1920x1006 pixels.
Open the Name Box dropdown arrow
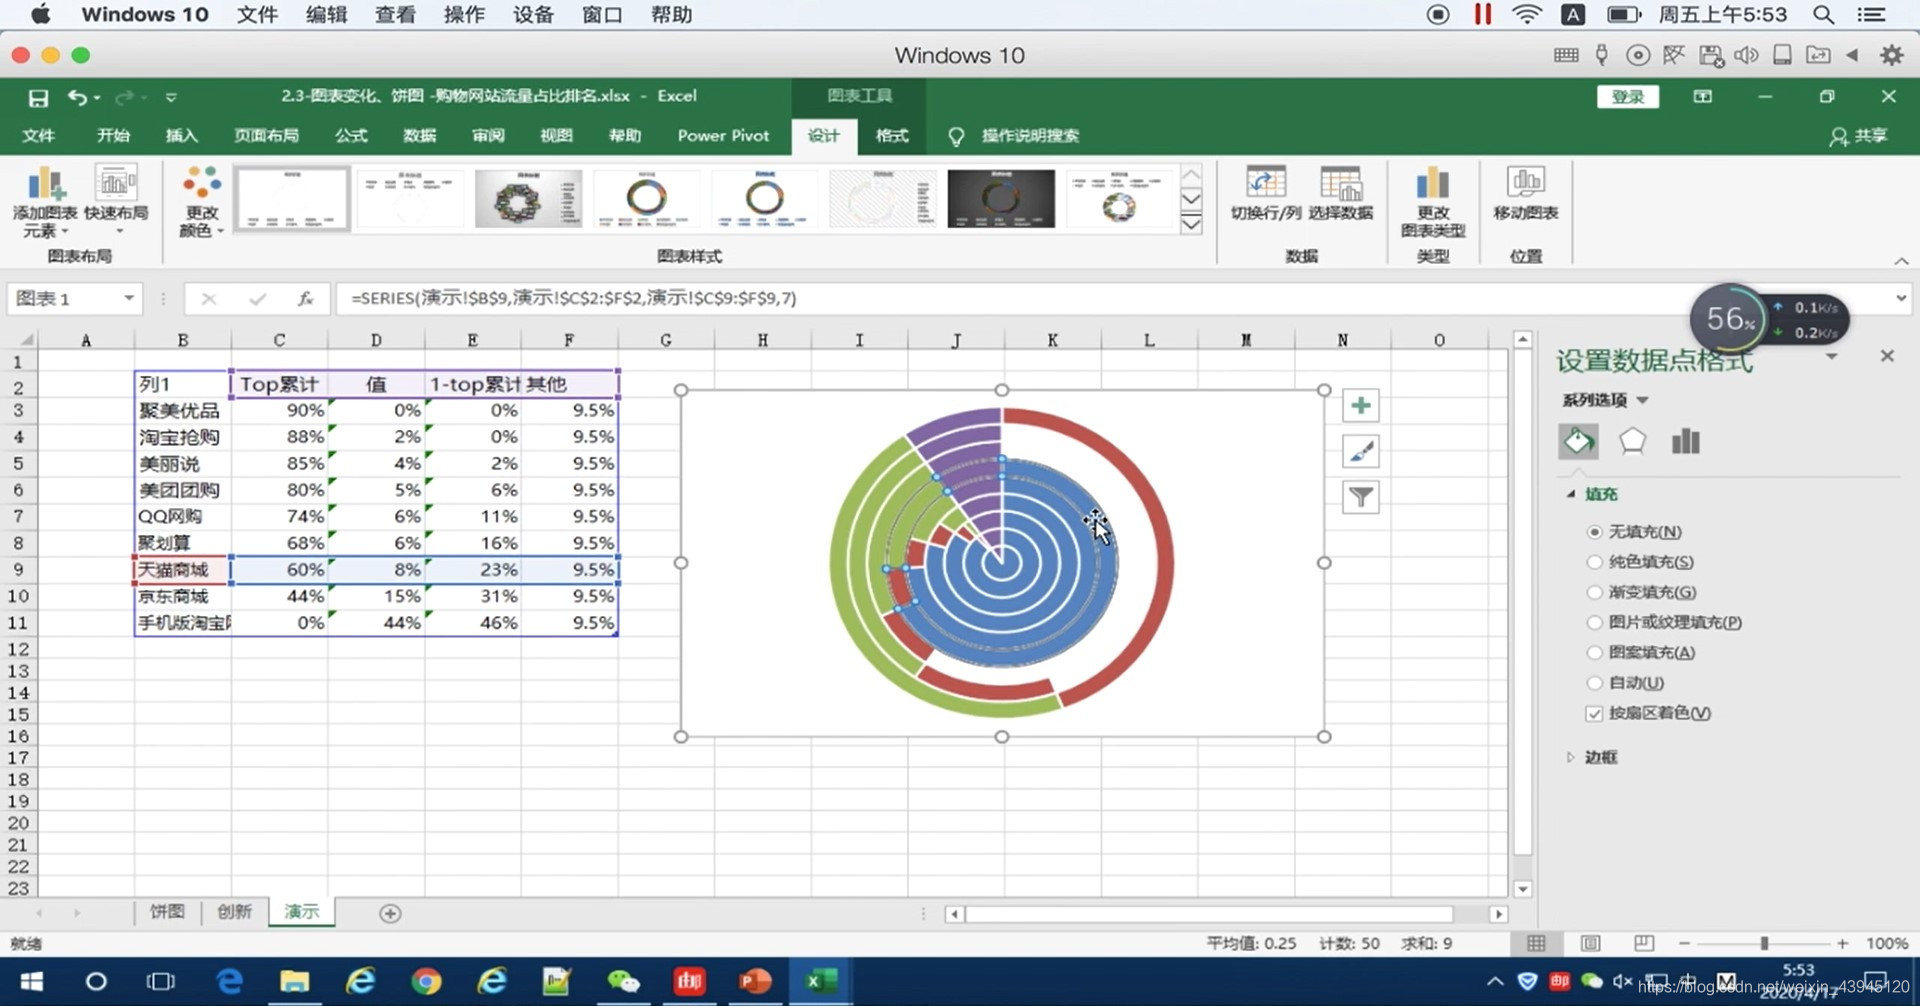tap(129, 298)
